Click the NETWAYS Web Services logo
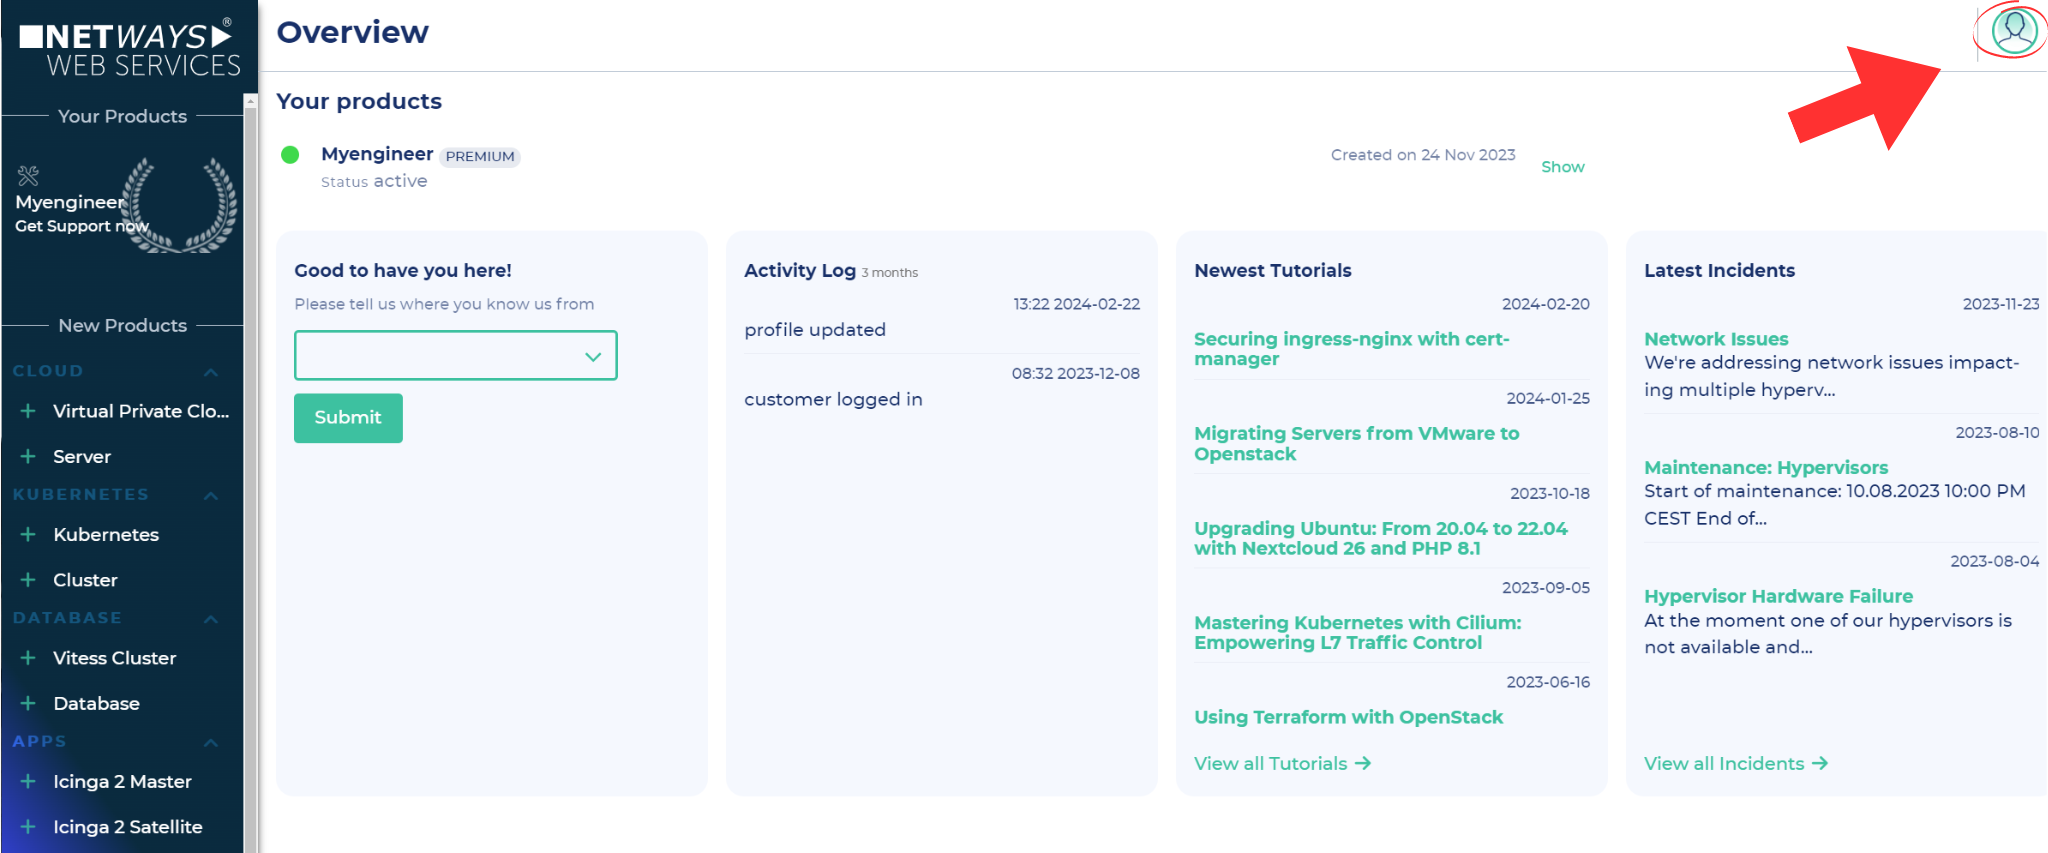 [x=129, y=49]
